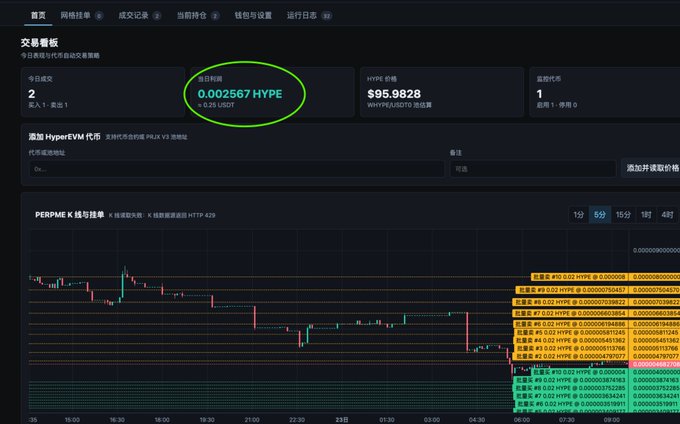Click the PERPME K 线与挂单 chart title
This screenshot has height=424, width=680.
69,215
